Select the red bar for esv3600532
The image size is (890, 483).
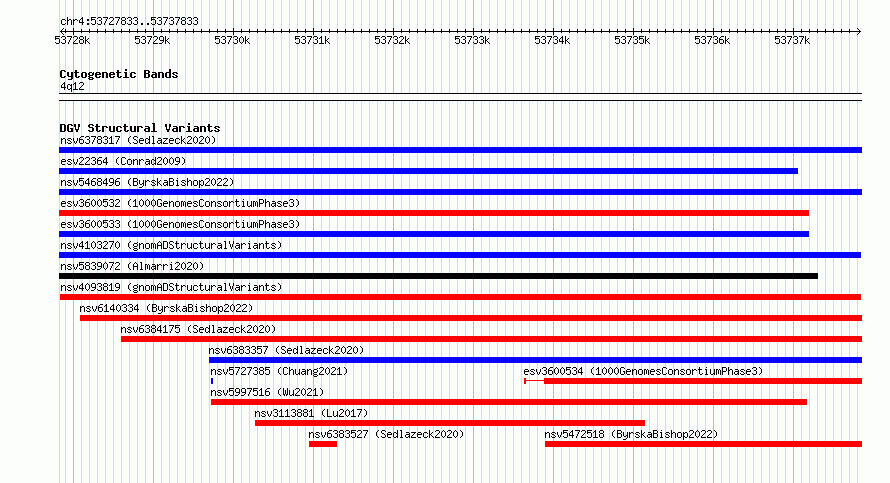tap(434, 213)
